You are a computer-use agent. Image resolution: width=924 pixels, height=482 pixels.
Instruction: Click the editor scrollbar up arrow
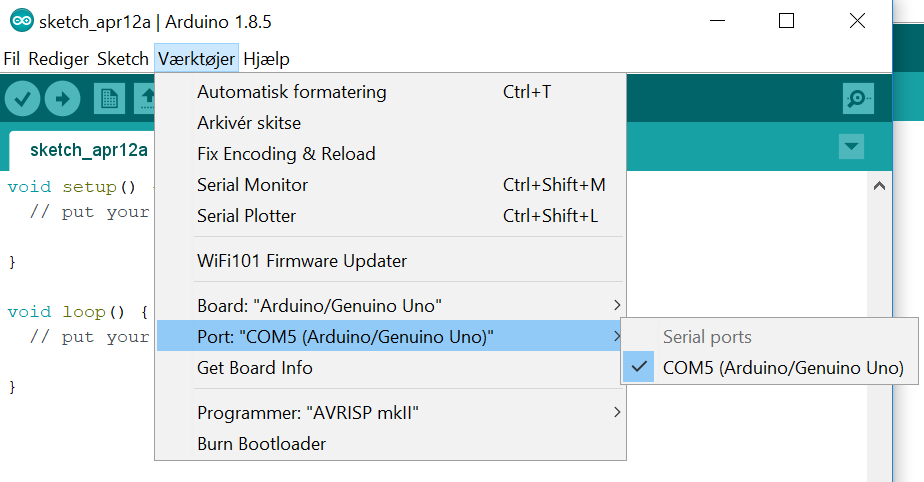coord(880,185)
